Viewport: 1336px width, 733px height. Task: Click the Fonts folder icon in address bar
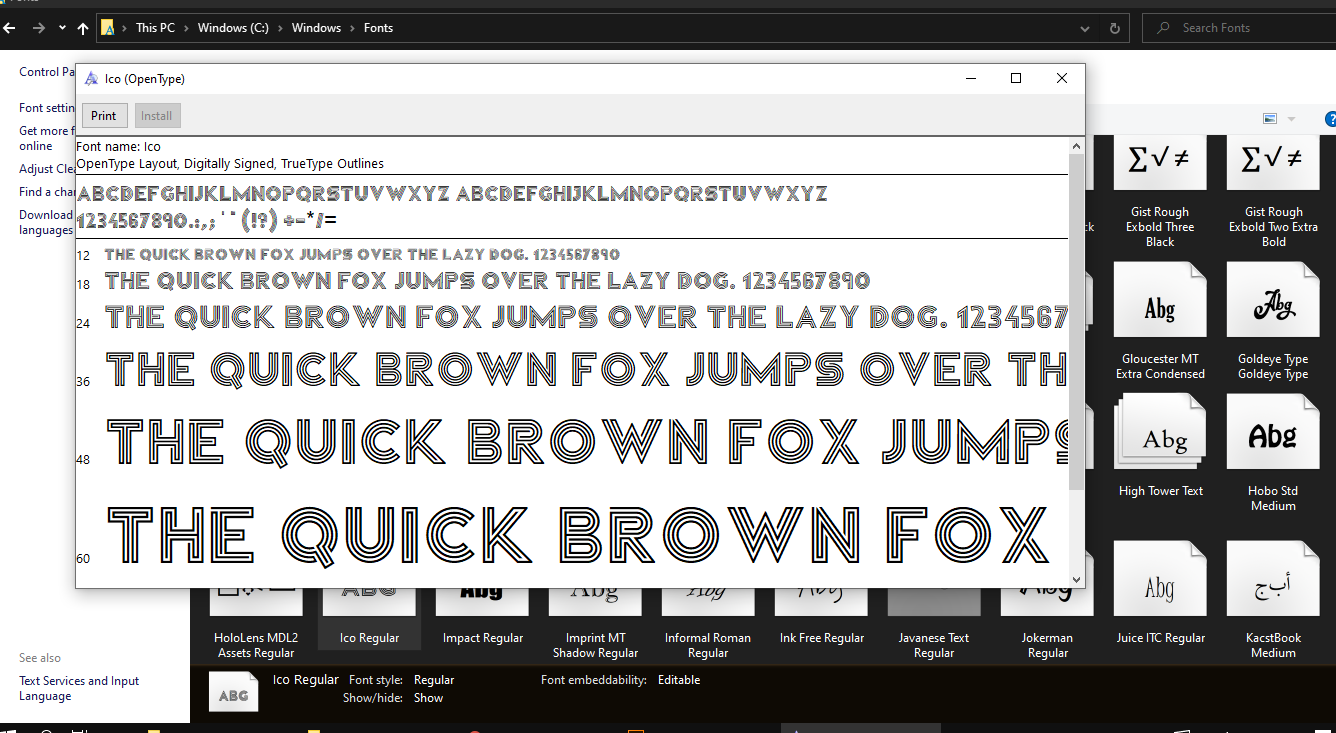tap(108, 28)
